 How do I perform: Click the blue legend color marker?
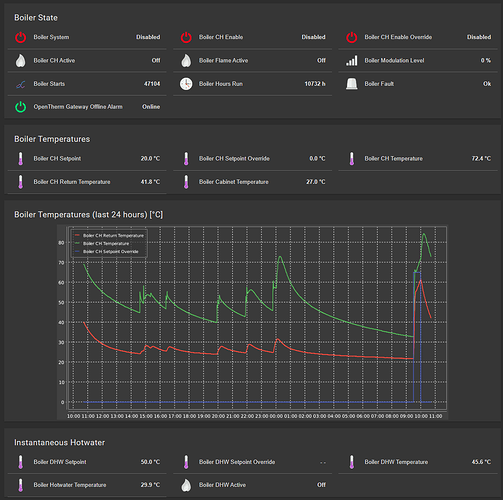point(77,251)
